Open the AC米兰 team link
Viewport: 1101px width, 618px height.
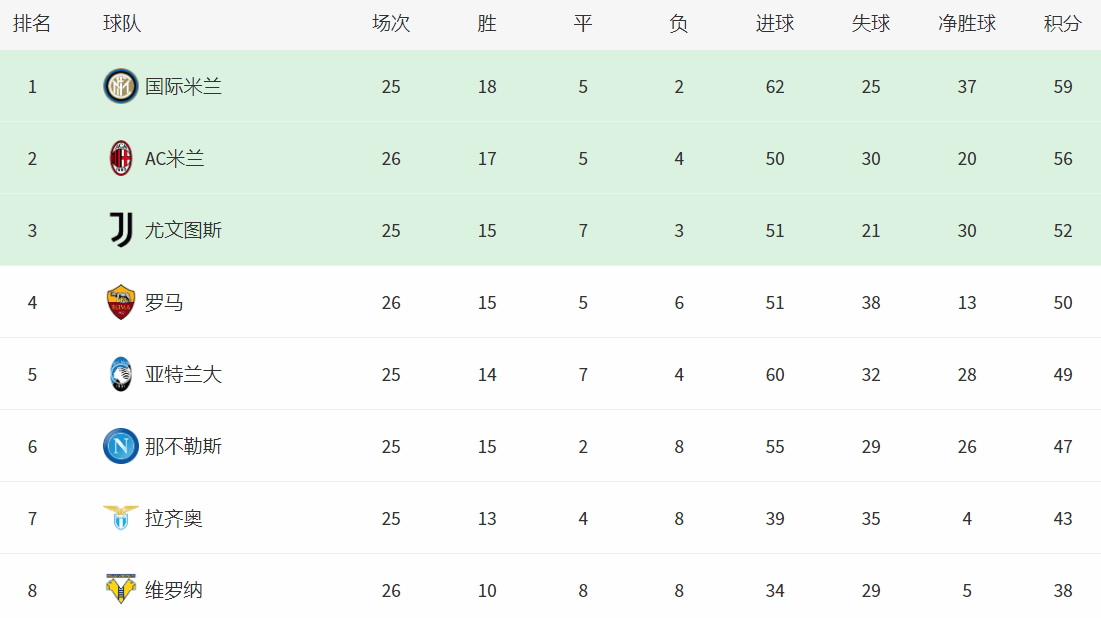click(x=175, y=159)
